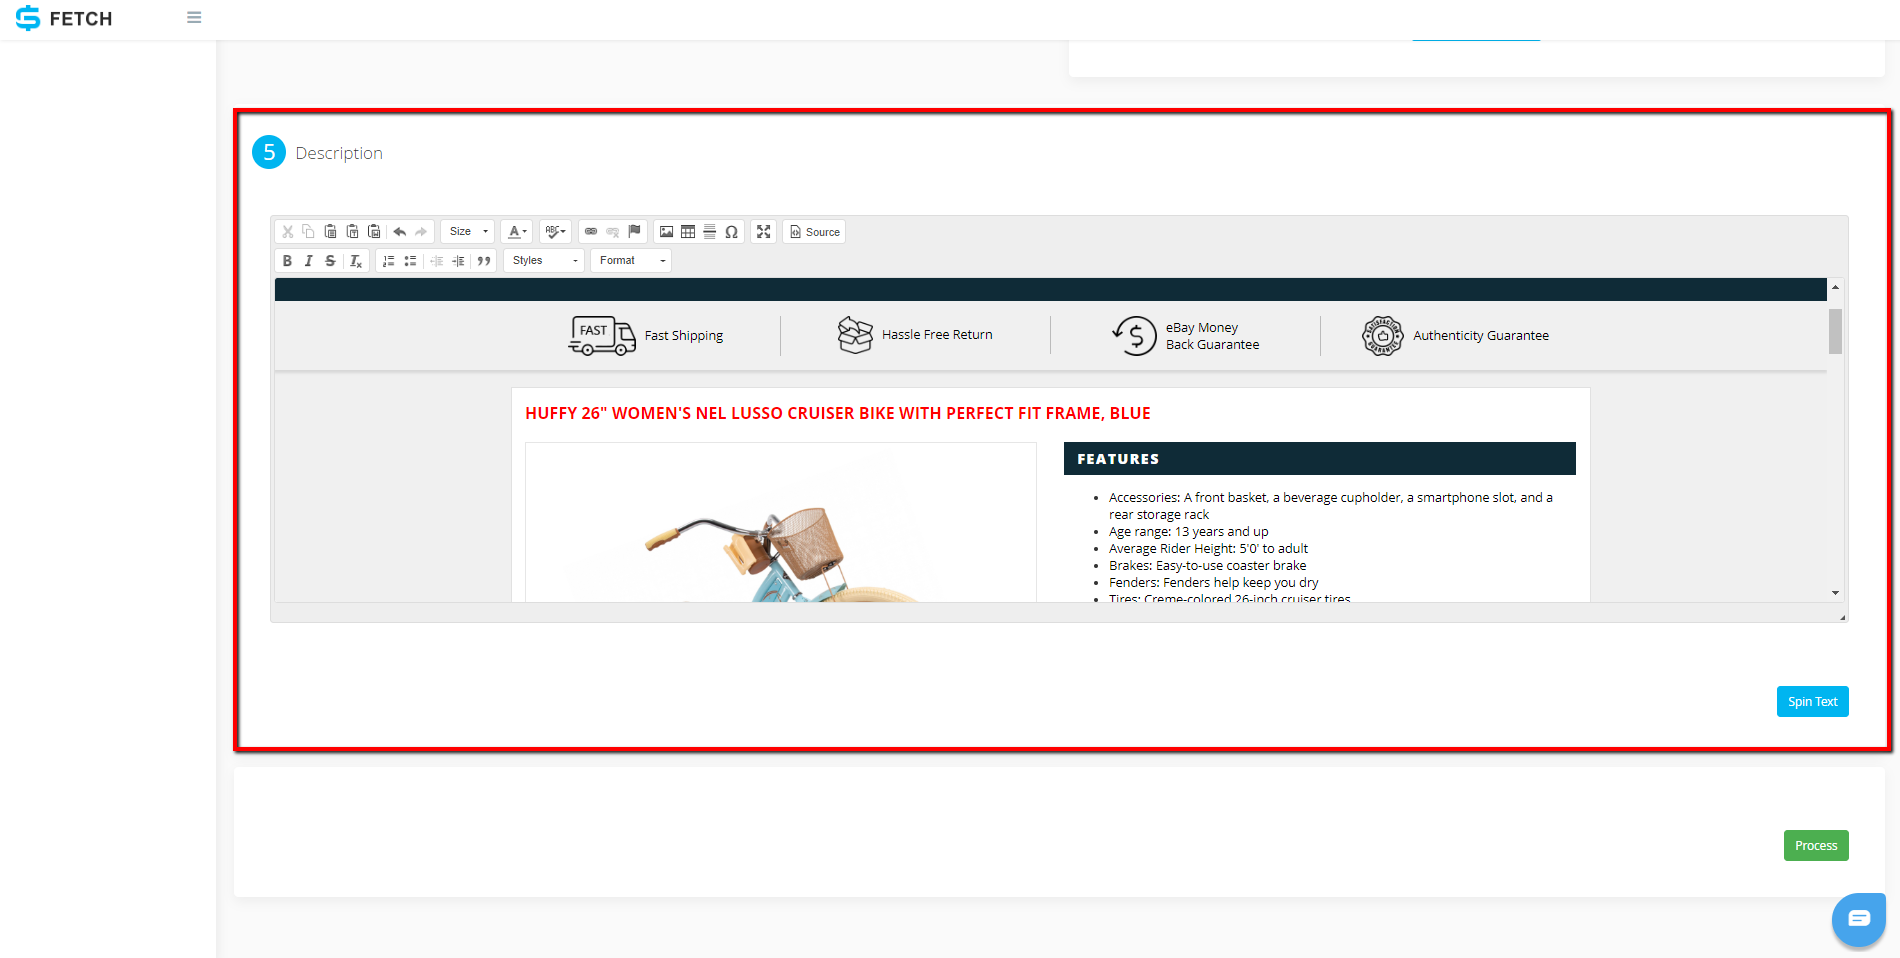Open the Styles dropdown
Image resolution: width=1900 pixels, height=958 pixels.
tap(544, 261)
